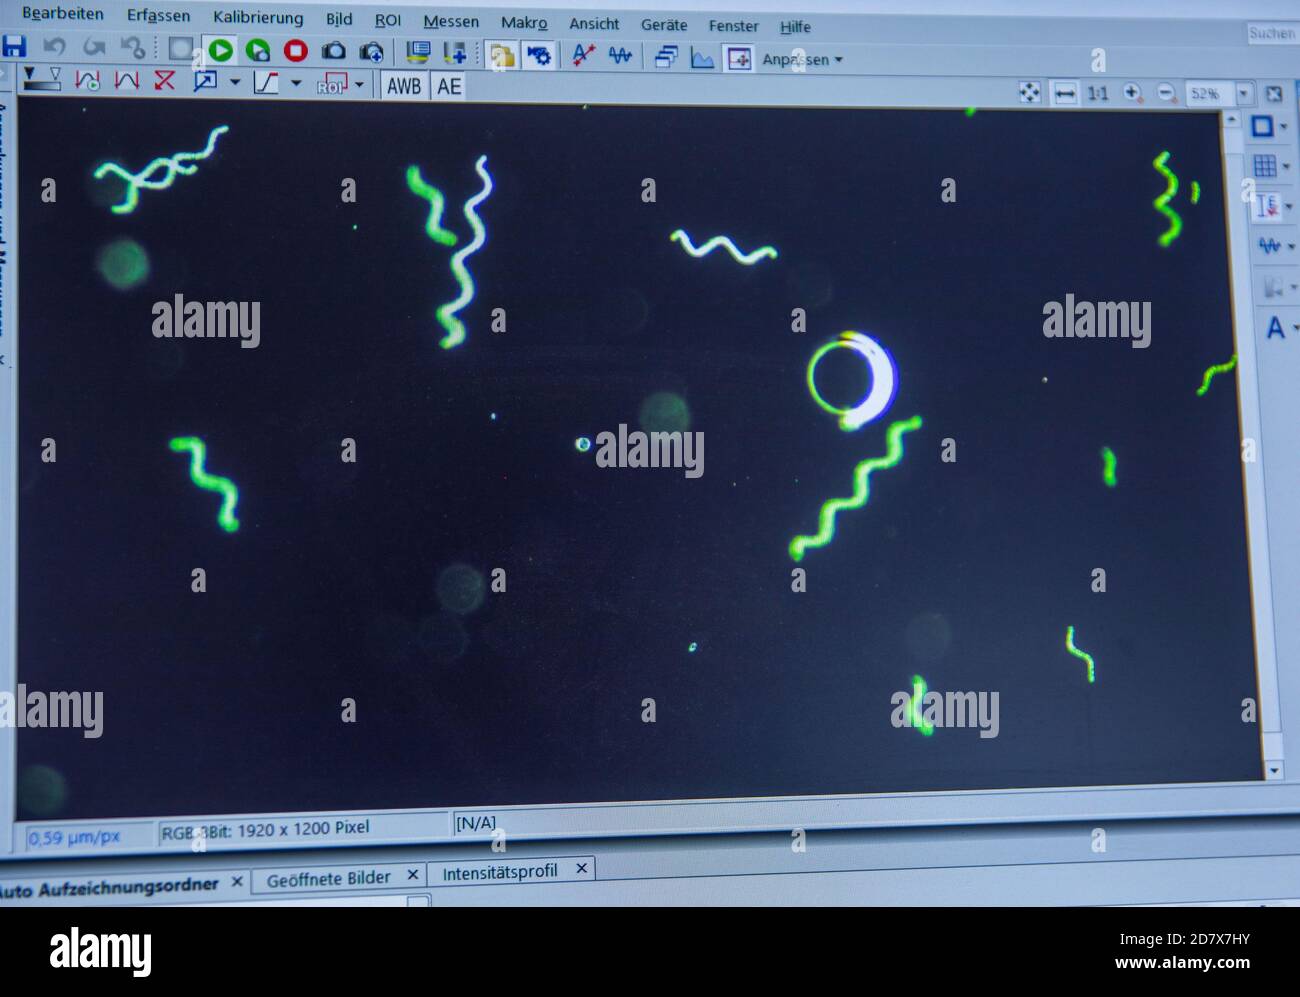Image resolution: width=1300 pixels, height=997 pixels.
Task: Click green play button with camera overlay
Action: (x=258, y=50)
